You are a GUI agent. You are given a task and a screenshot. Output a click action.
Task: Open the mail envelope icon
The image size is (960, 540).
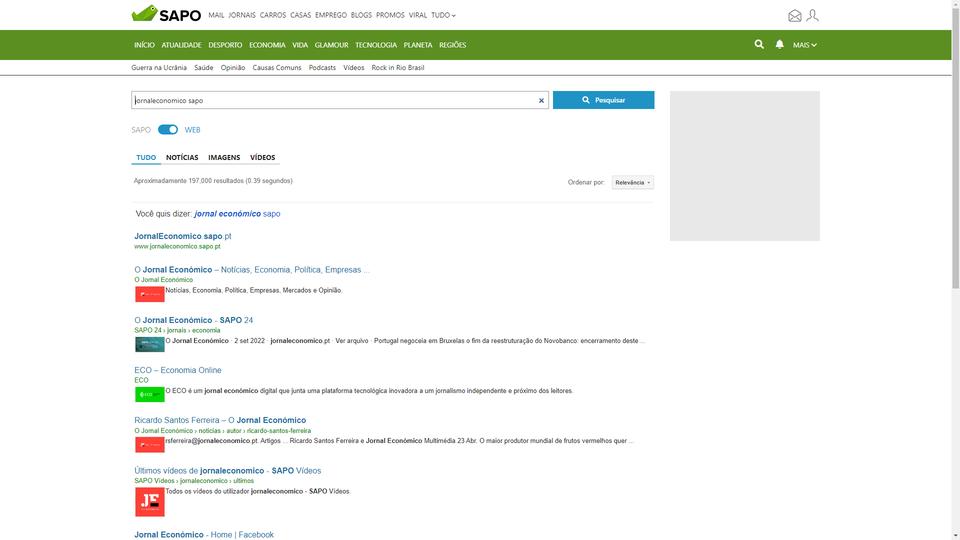[x=795, y=16]
